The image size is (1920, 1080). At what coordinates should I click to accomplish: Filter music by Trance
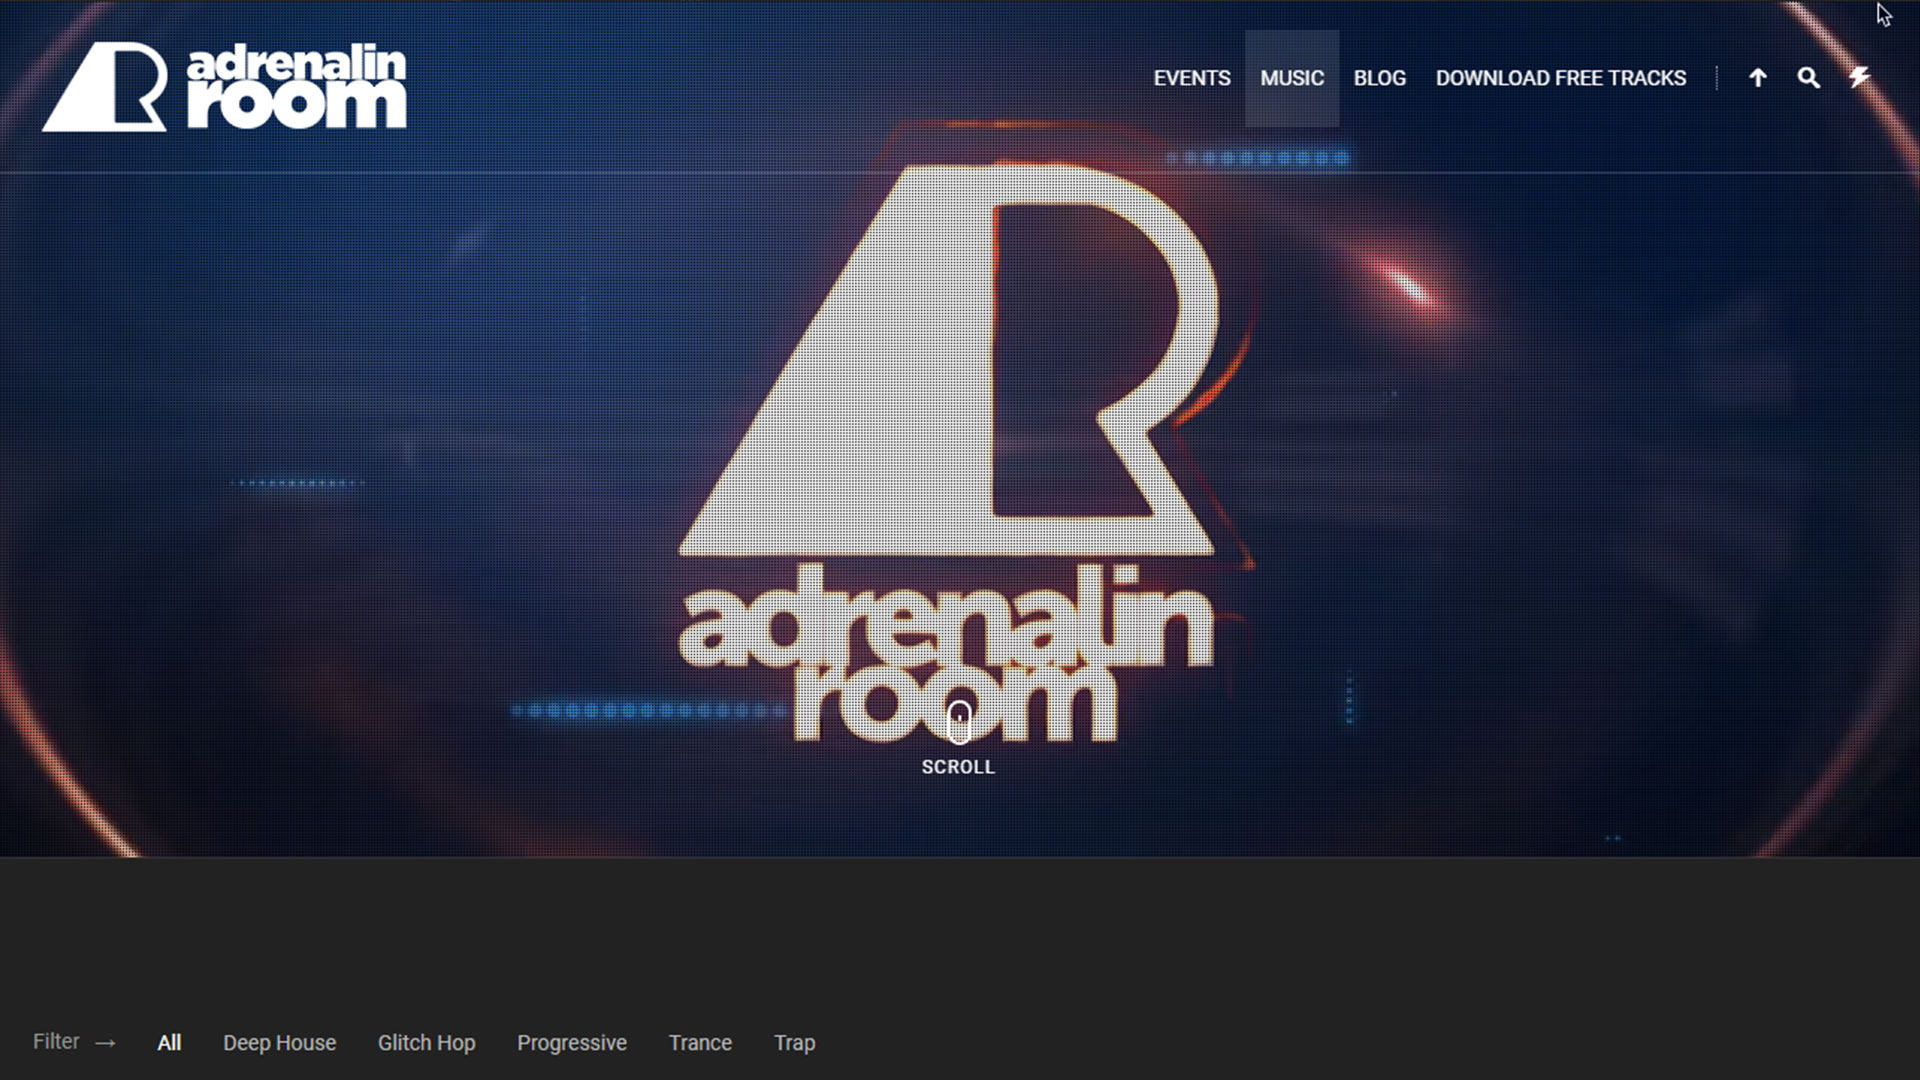tap(700, 1043)
